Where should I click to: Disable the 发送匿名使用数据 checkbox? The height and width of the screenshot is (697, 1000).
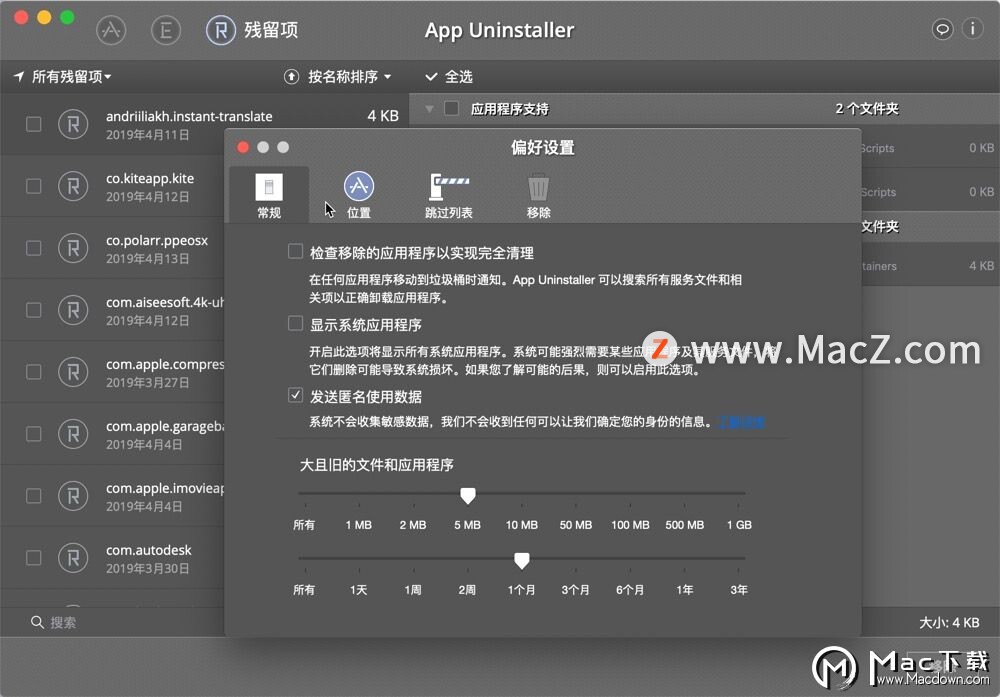[x=295, y=395]
